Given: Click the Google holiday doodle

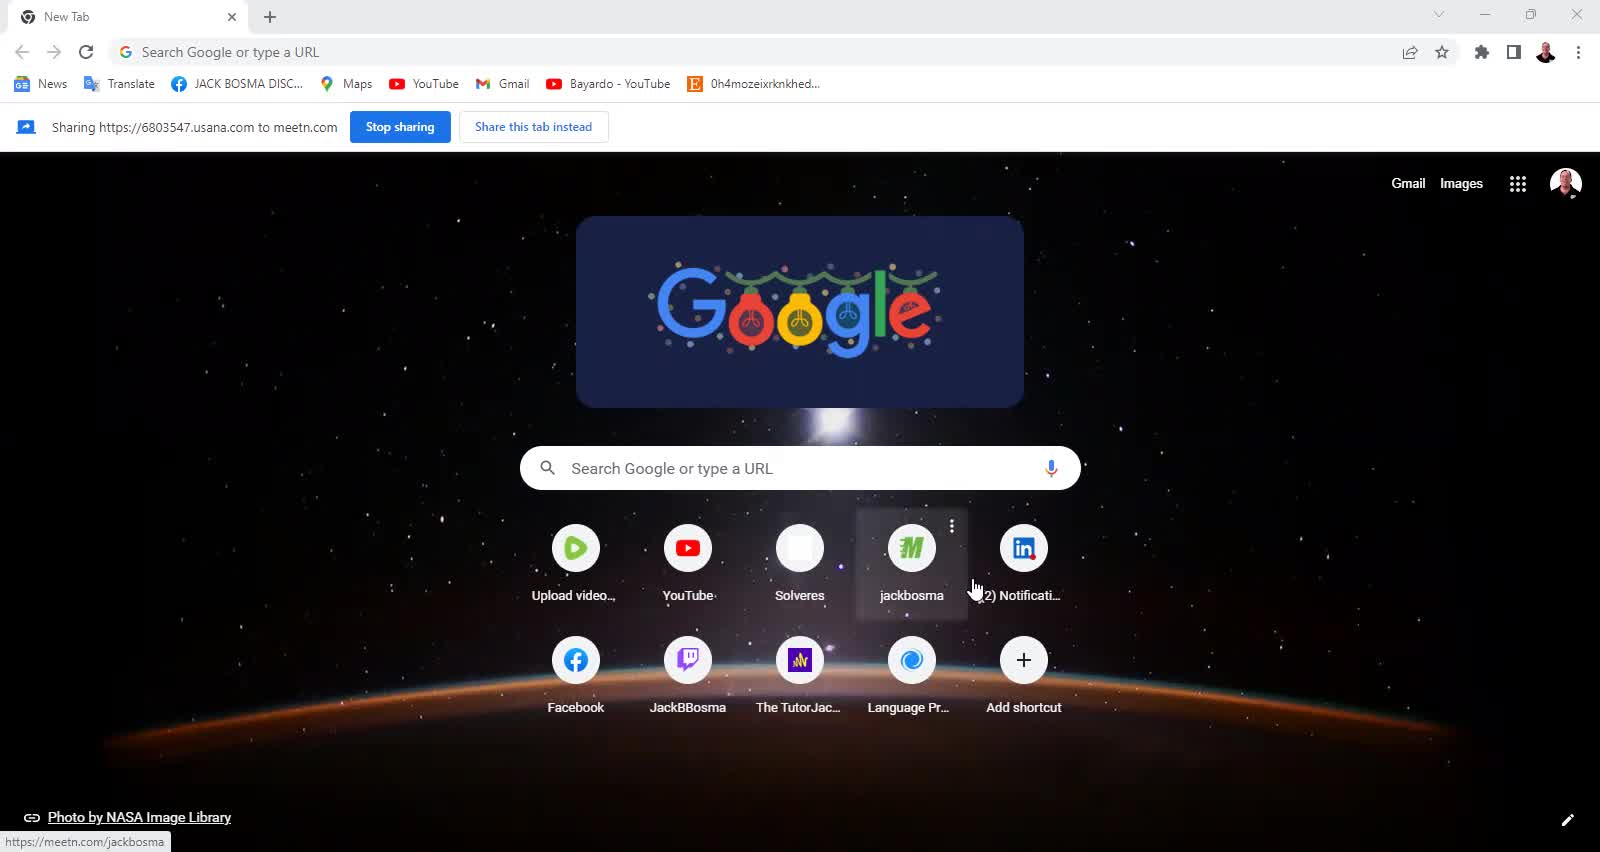Looking at the screenshot, I should [800, 312].
